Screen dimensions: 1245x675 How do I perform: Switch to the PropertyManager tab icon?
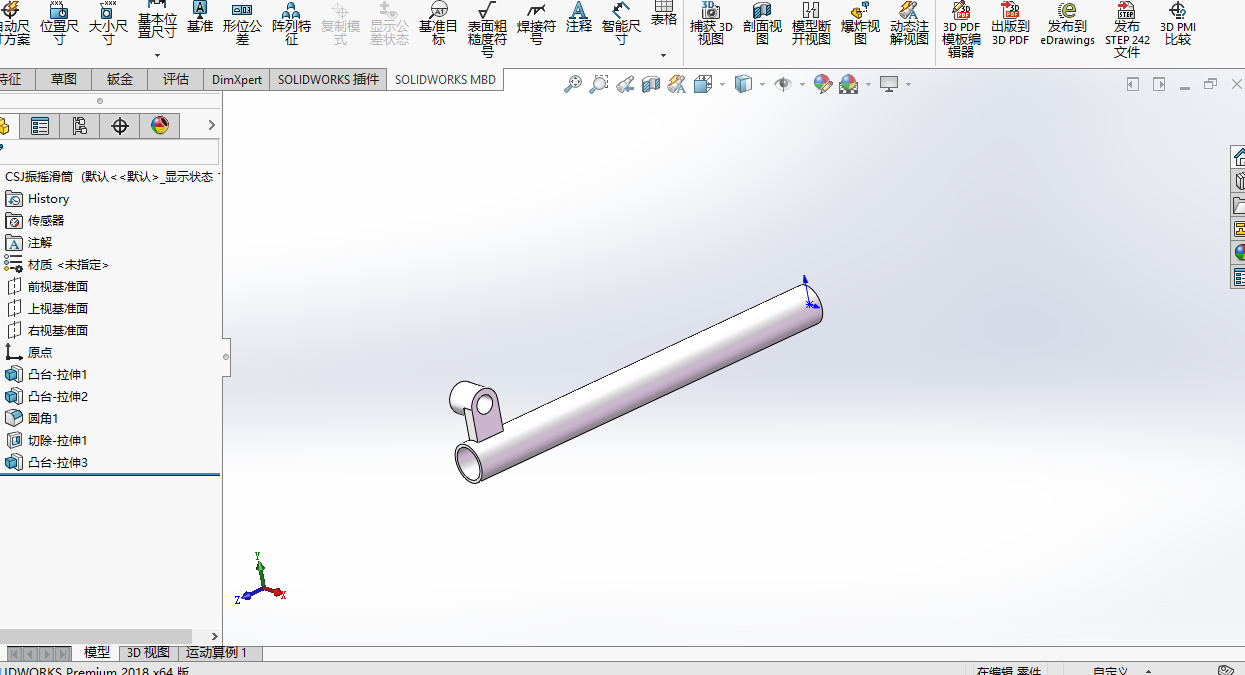40,125
